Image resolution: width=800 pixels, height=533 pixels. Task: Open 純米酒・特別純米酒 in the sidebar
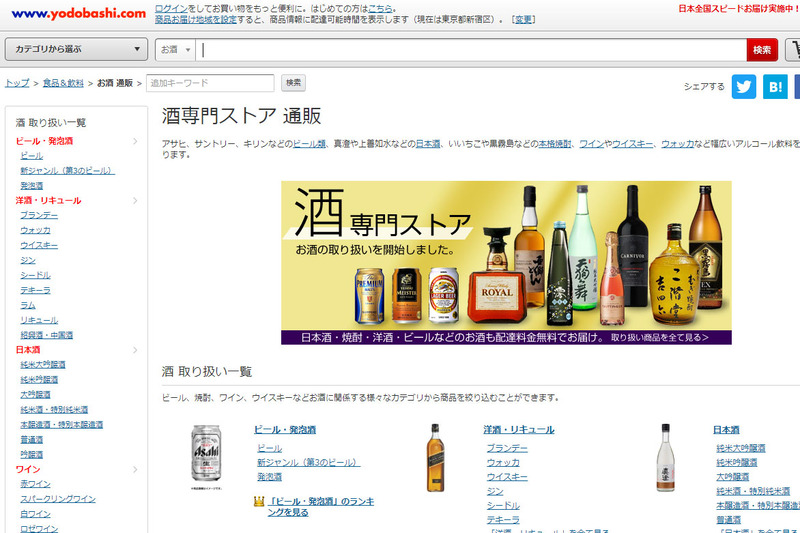pos(54,410)
